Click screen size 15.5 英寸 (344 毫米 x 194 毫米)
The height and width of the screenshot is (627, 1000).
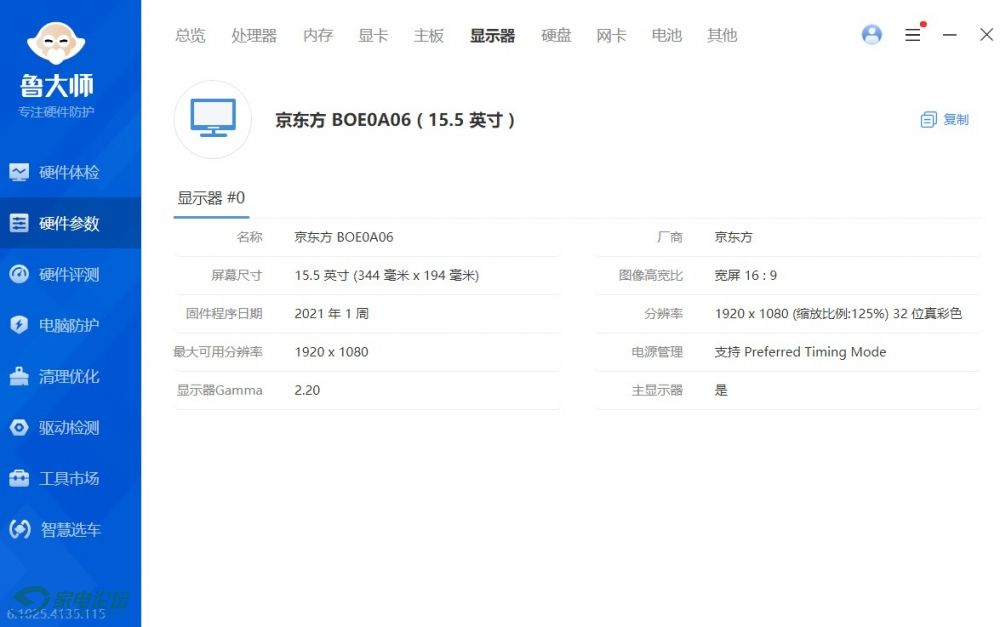pos(386,276)
